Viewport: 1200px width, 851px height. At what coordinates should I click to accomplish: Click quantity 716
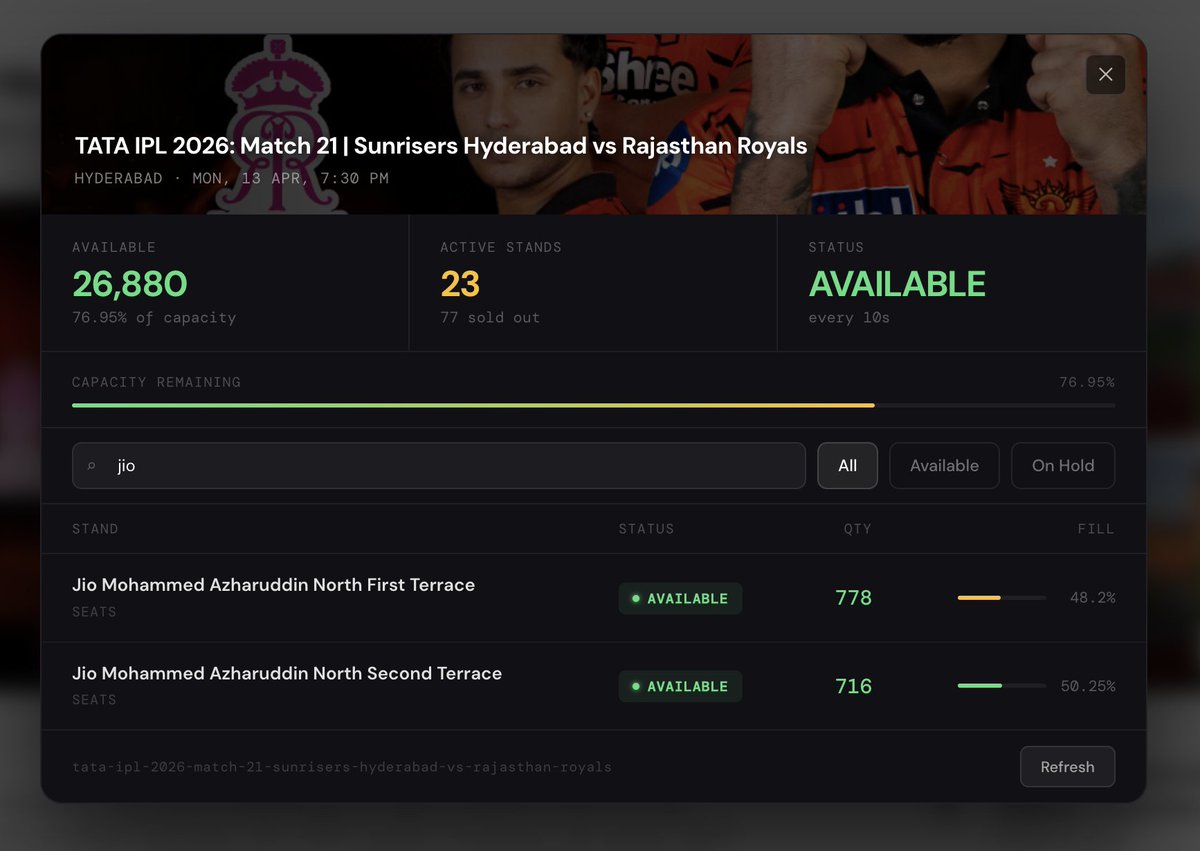click(853, 686)
